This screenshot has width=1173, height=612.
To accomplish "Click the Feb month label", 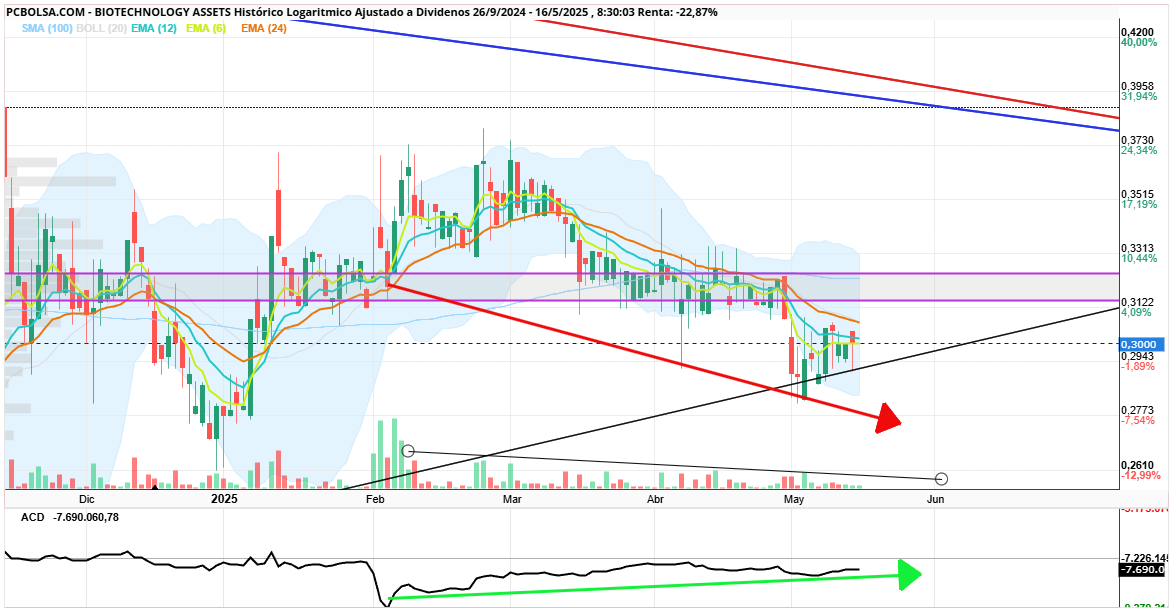I will (x=375, y=499).
